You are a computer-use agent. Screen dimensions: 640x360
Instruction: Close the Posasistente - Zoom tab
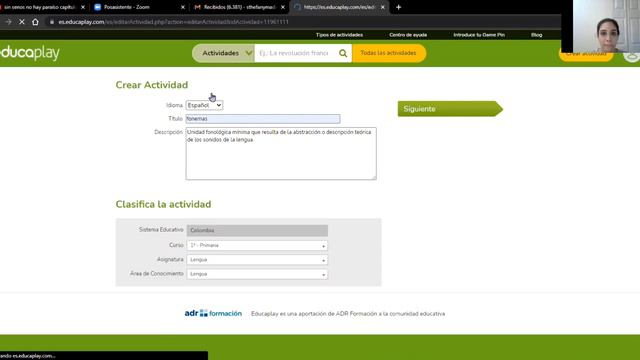pyautogui.click(x=182, y=7)
